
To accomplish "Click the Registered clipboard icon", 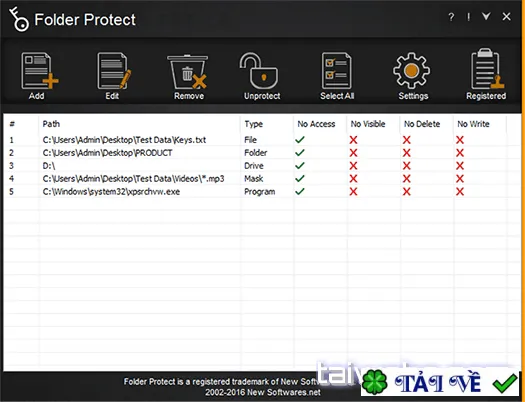I will click(488, 69).
